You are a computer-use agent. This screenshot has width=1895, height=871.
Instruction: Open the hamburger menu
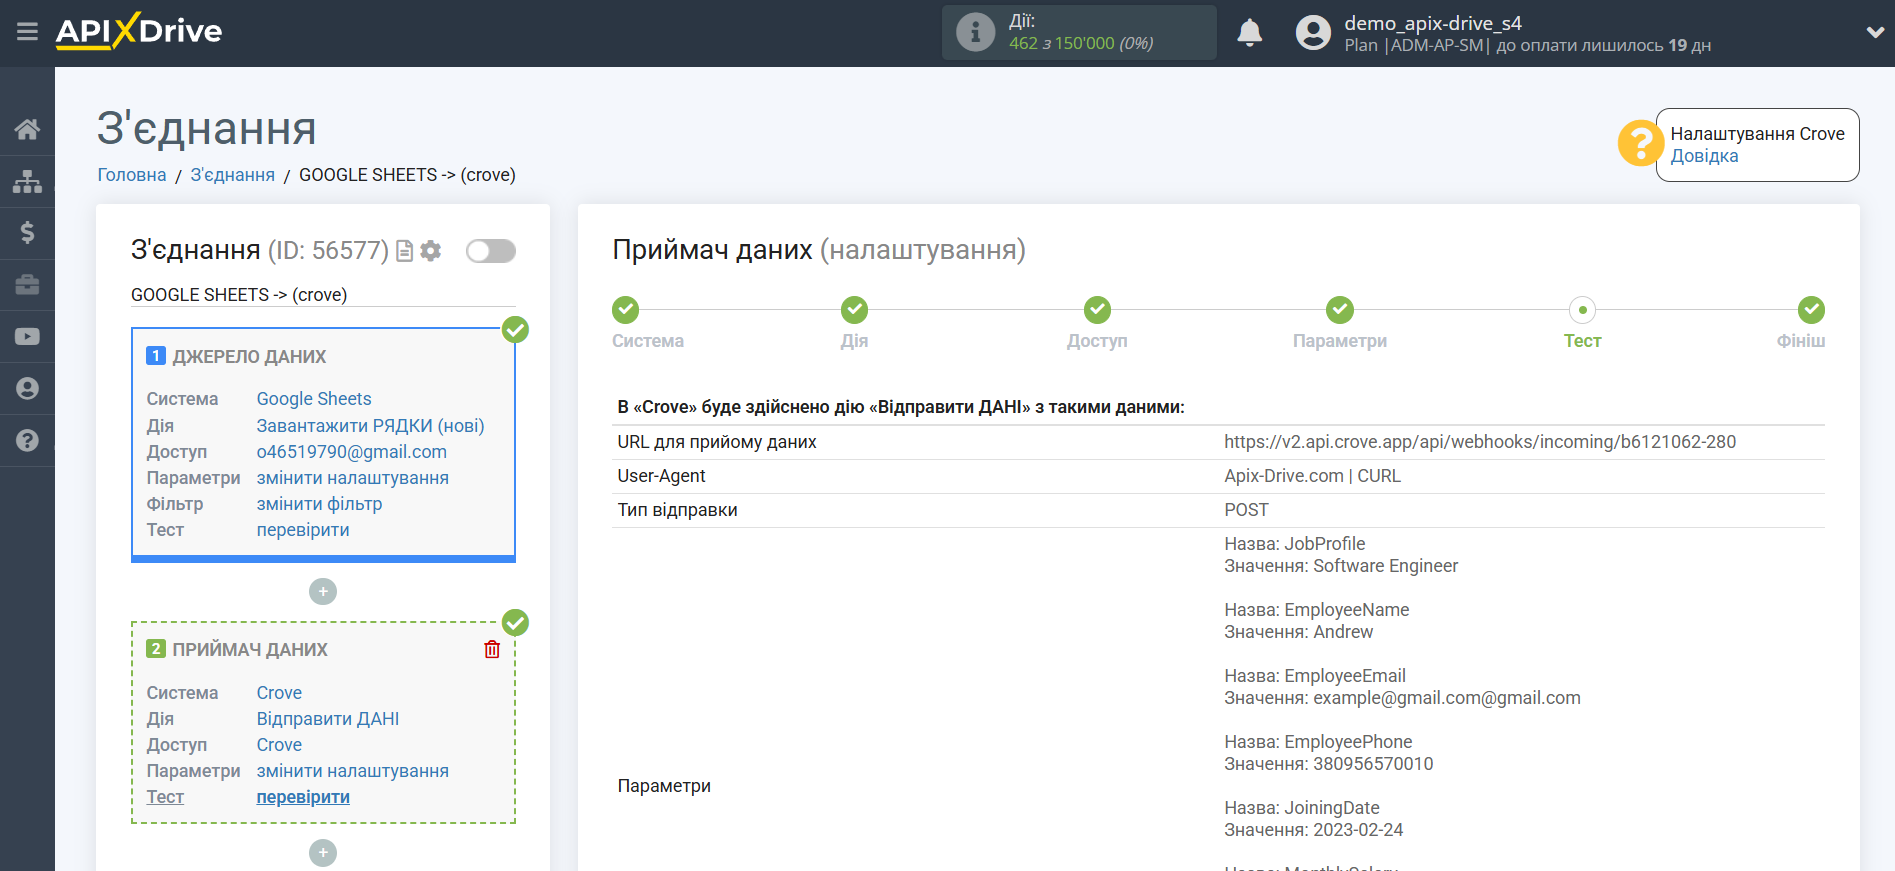tap(27, 32)
